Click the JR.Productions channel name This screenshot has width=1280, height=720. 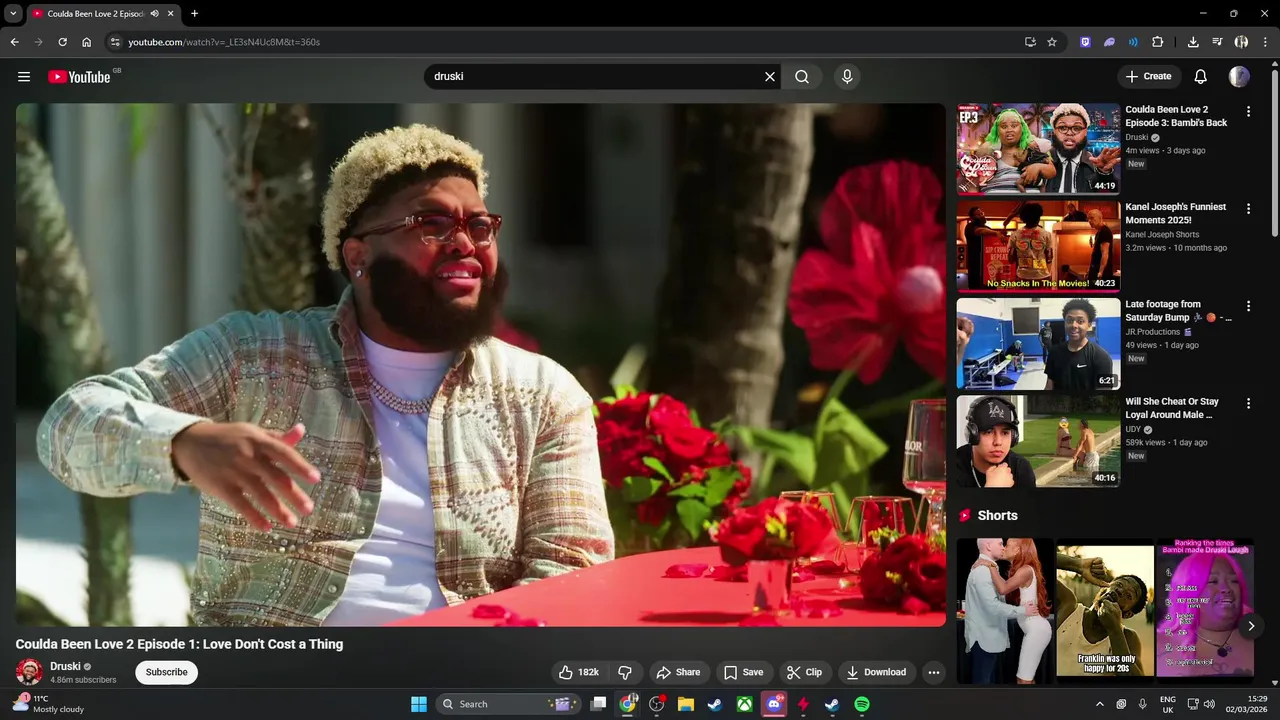[1154, 332]
